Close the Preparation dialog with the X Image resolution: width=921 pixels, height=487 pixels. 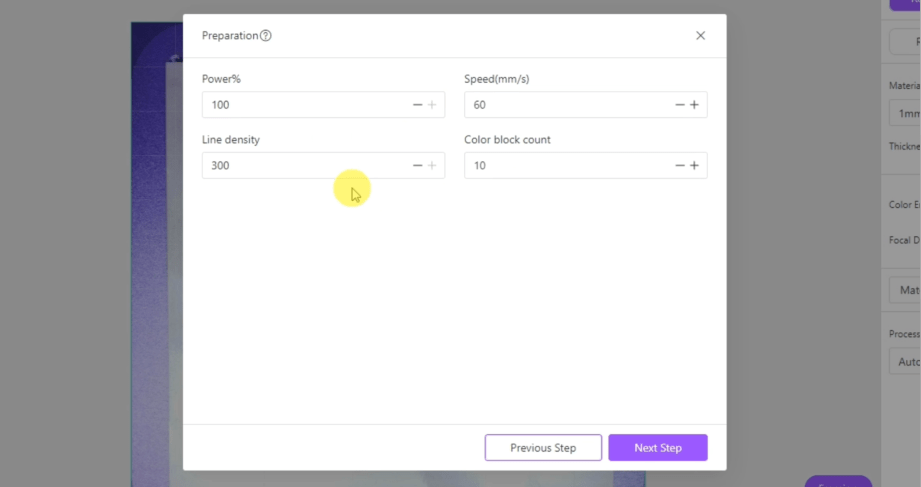coord(700,36)
